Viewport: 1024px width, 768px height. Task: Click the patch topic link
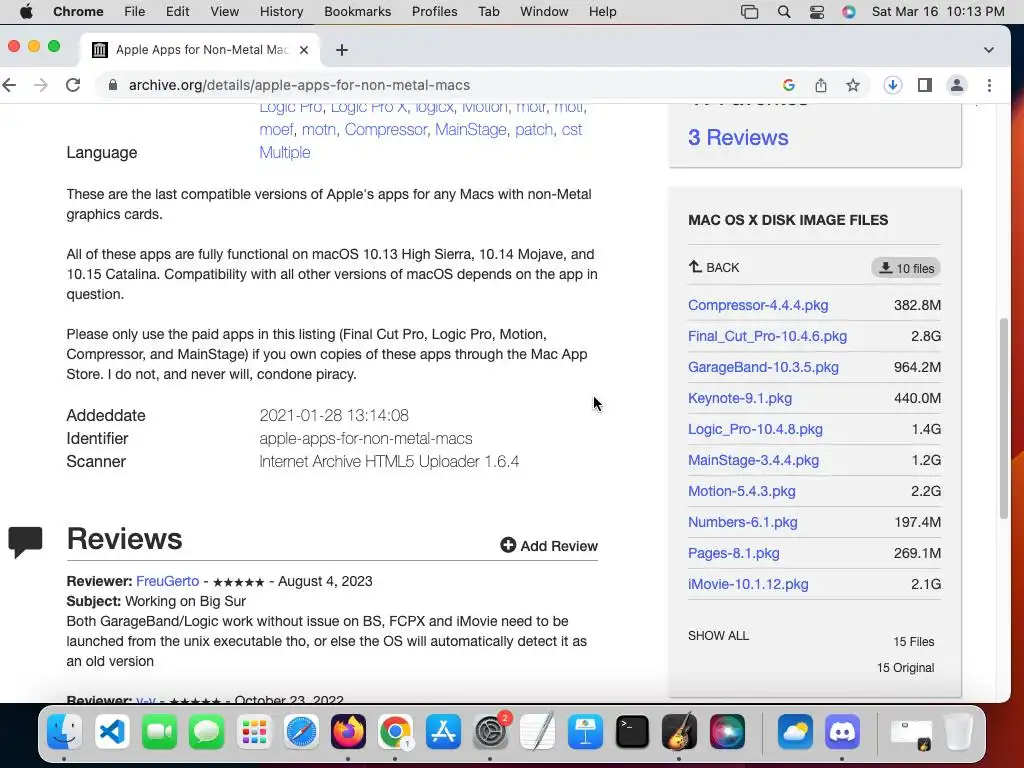pos(534,129)
